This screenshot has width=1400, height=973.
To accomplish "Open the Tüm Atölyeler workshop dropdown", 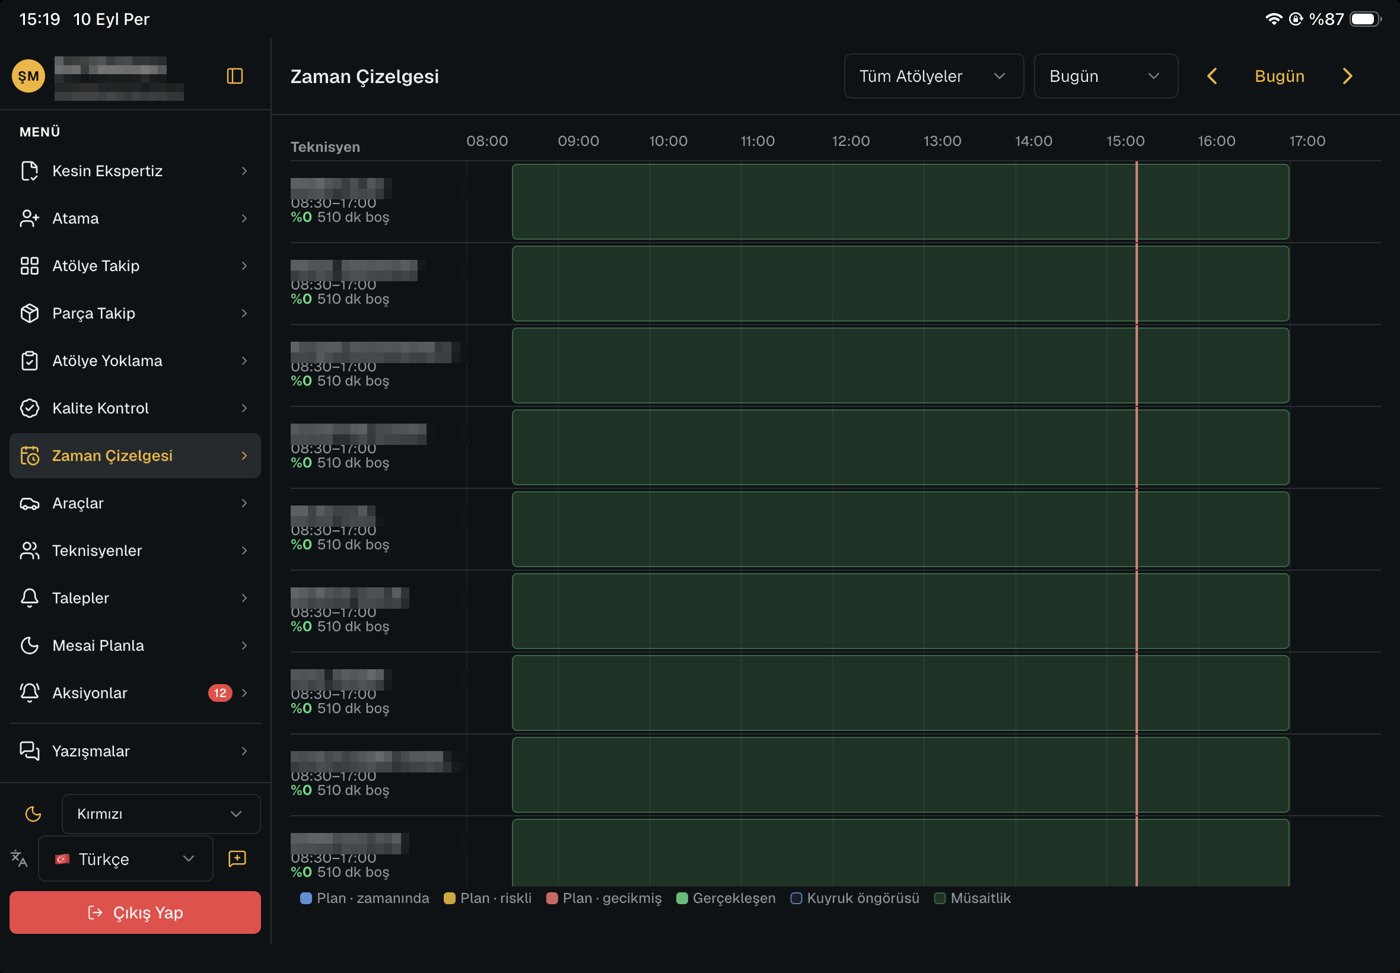I will point(934,76).
